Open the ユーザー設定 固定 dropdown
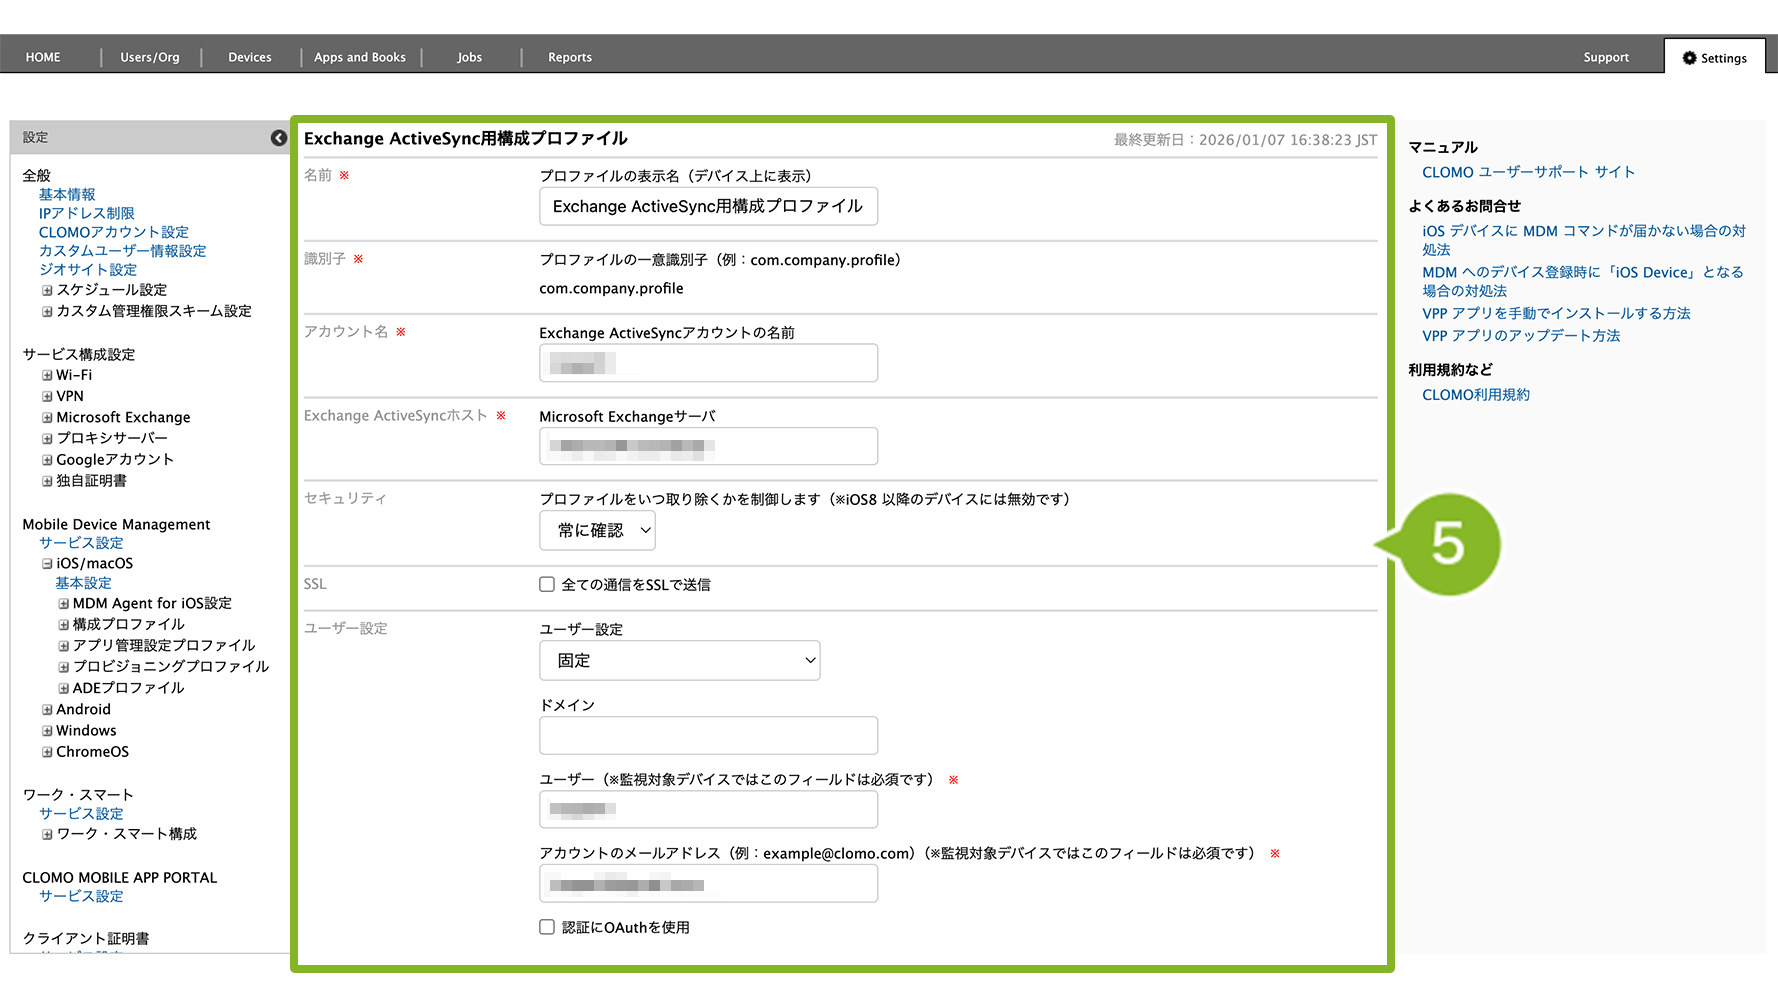This screenshot has width=1778, height=1000. [679, 661]
